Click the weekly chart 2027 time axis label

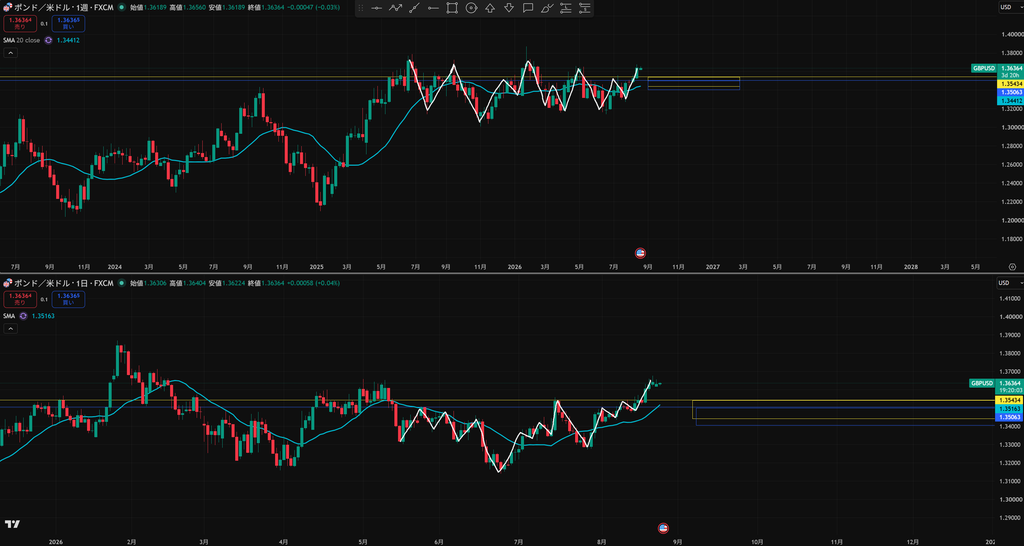pyautogui.click(x=712, y=266)
